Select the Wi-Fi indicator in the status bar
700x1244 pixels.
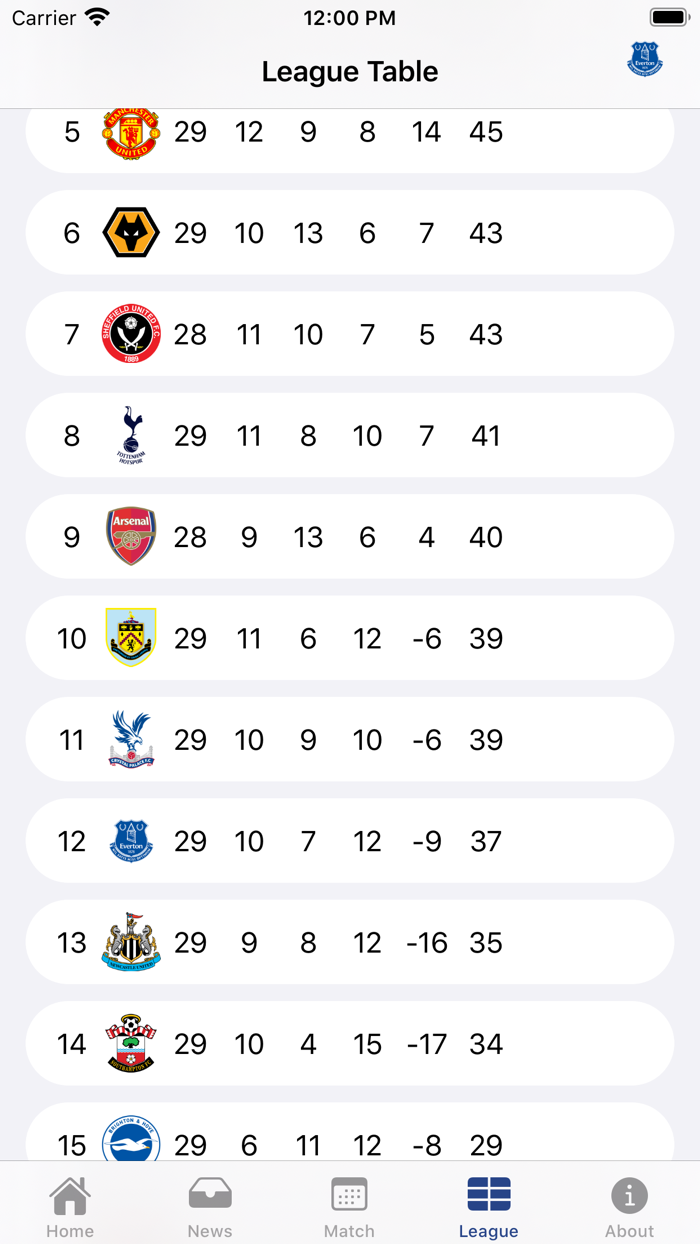96,16
